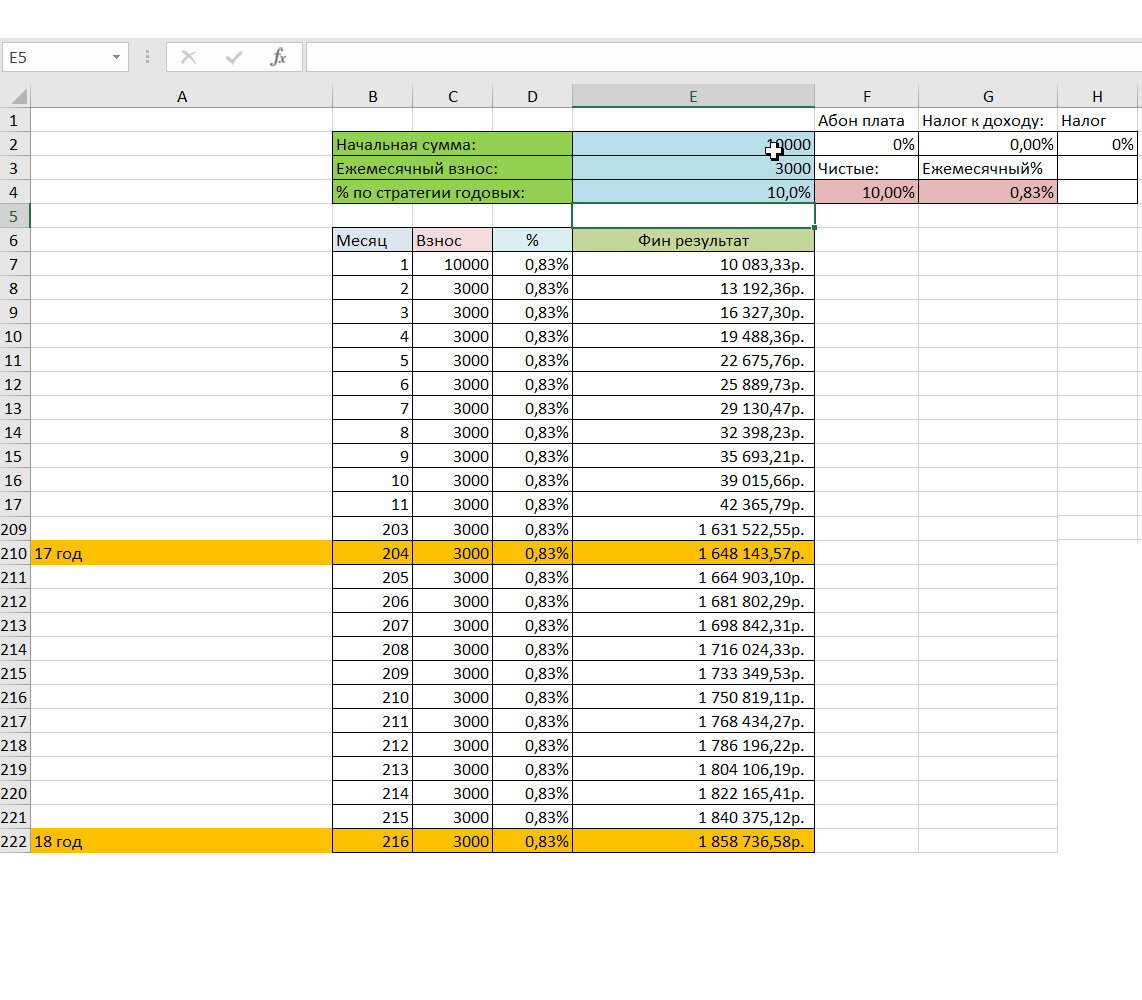
Task: Click the cell 19 488,36р.
Action: [x=693, y=336]
